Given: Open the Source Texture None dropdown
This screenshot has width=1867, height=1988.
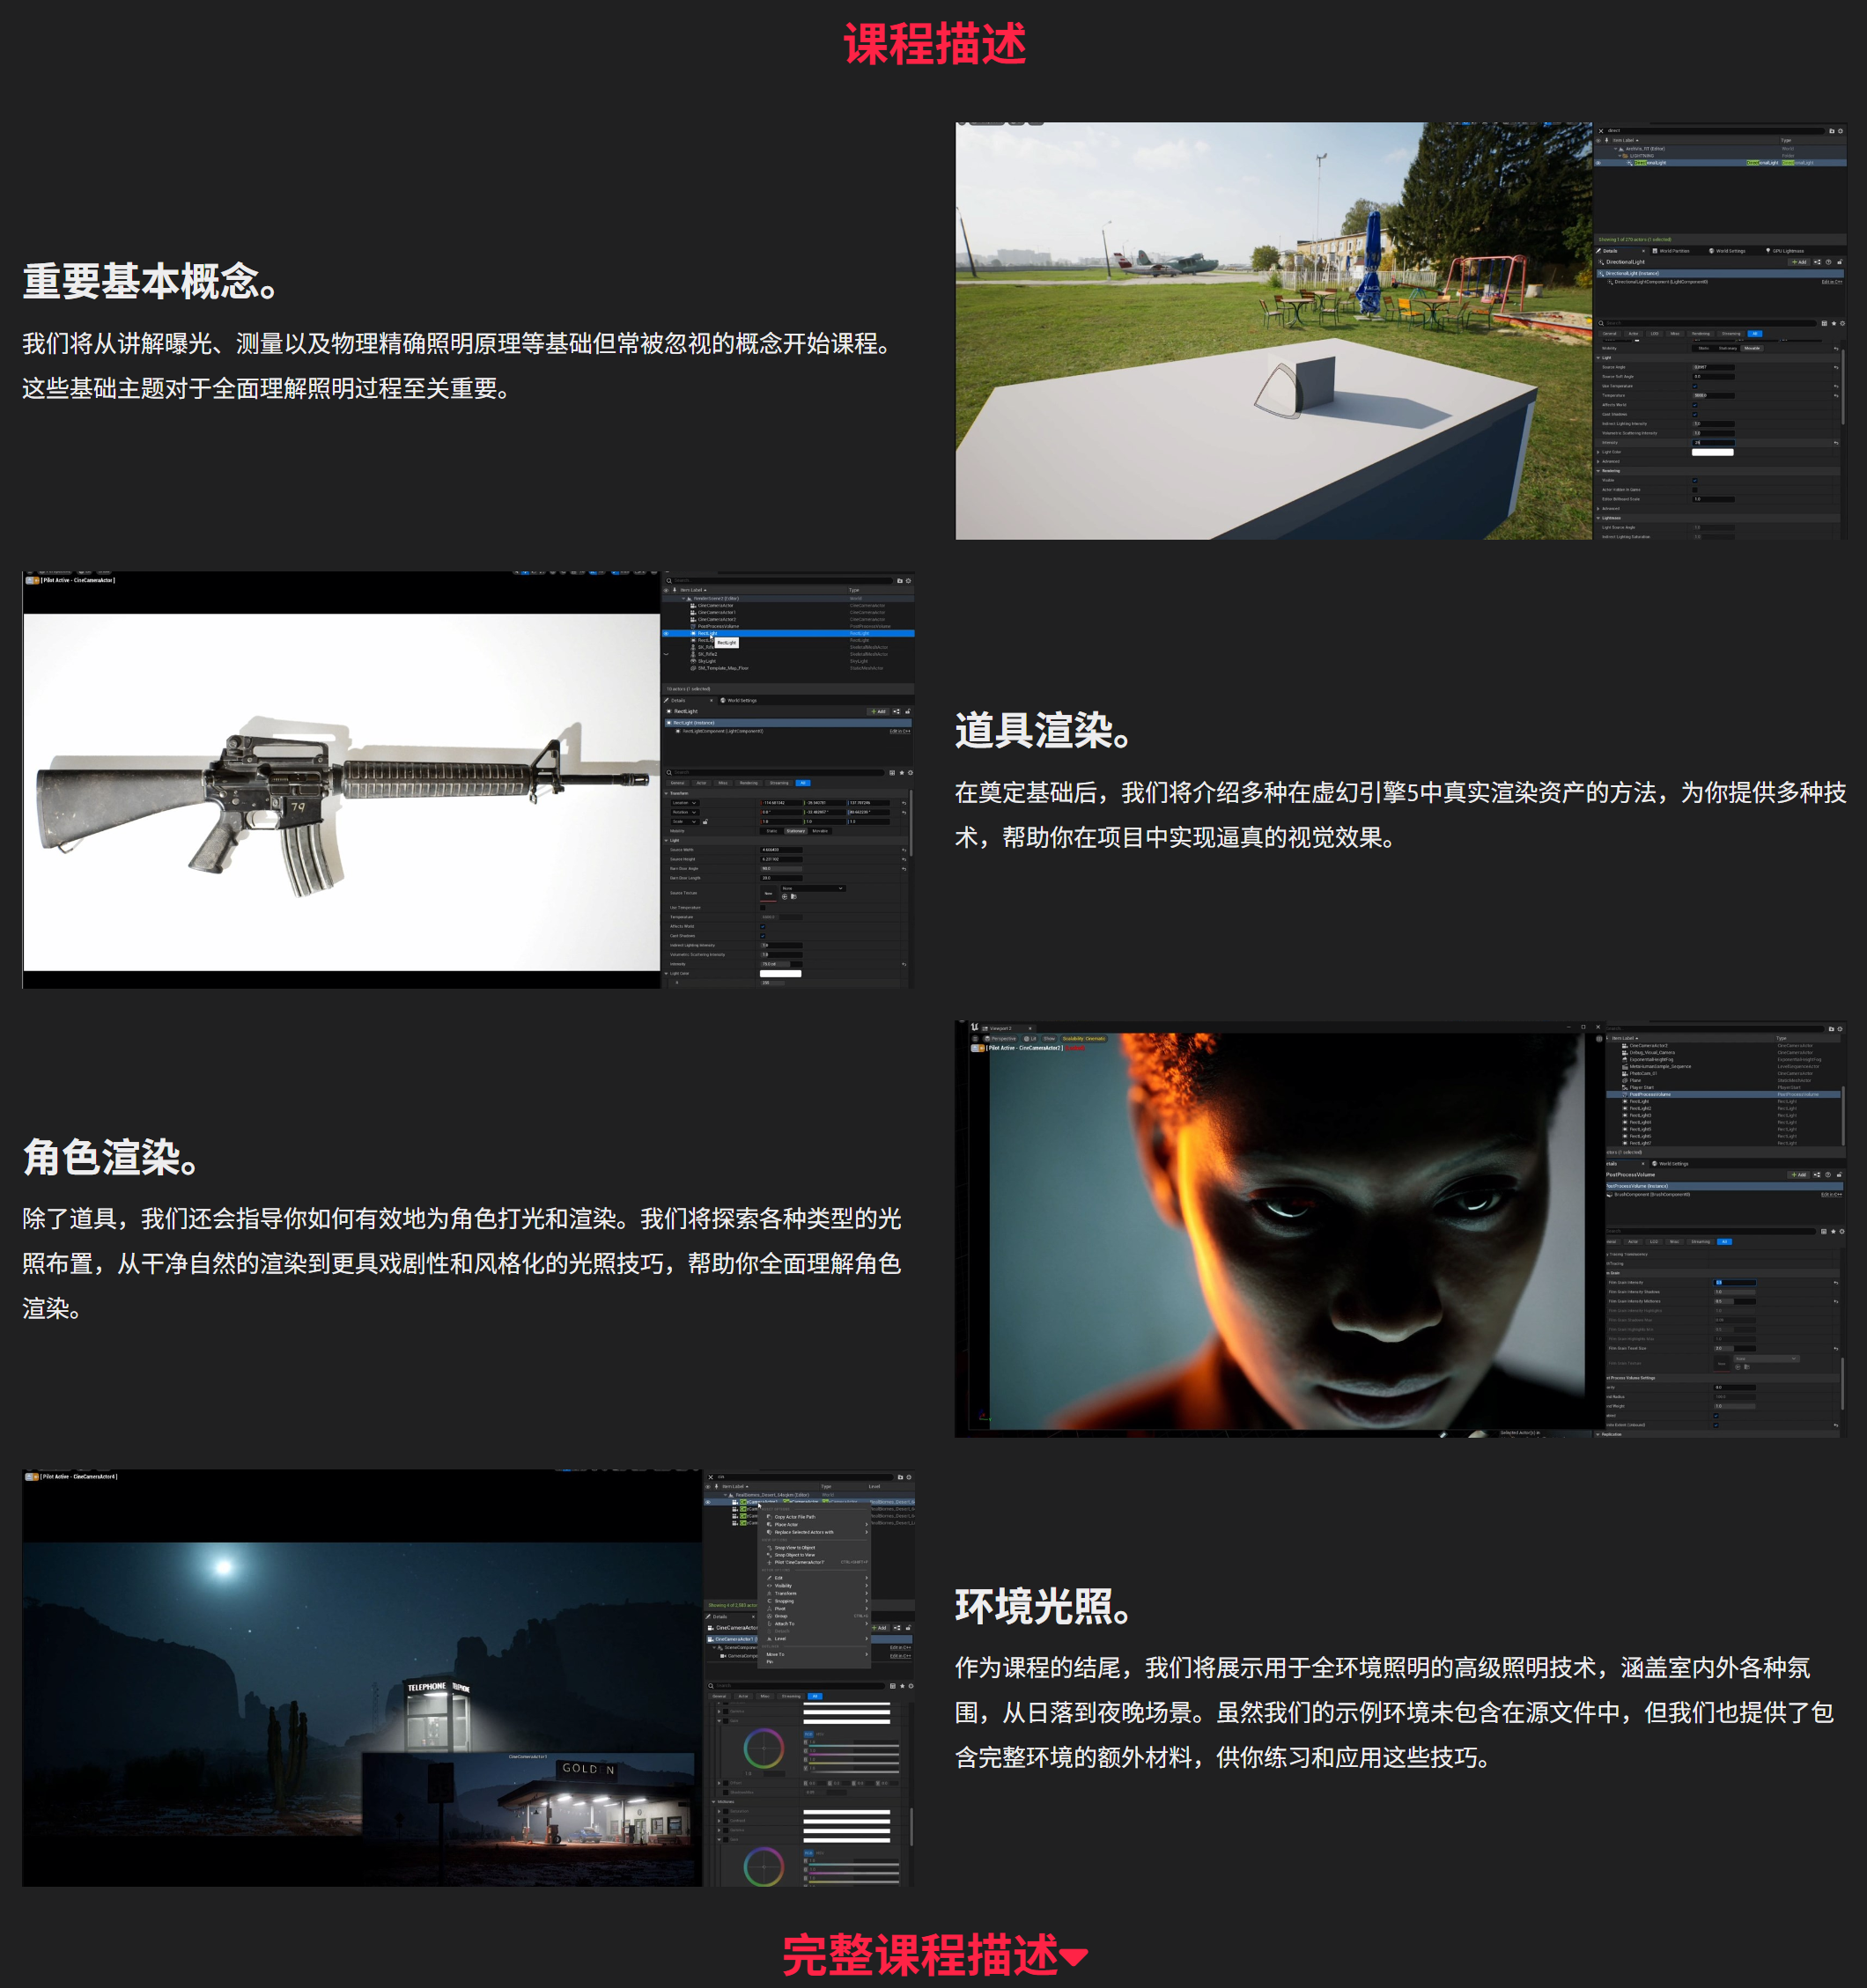Looking at the screenshot, I should 813,888.
